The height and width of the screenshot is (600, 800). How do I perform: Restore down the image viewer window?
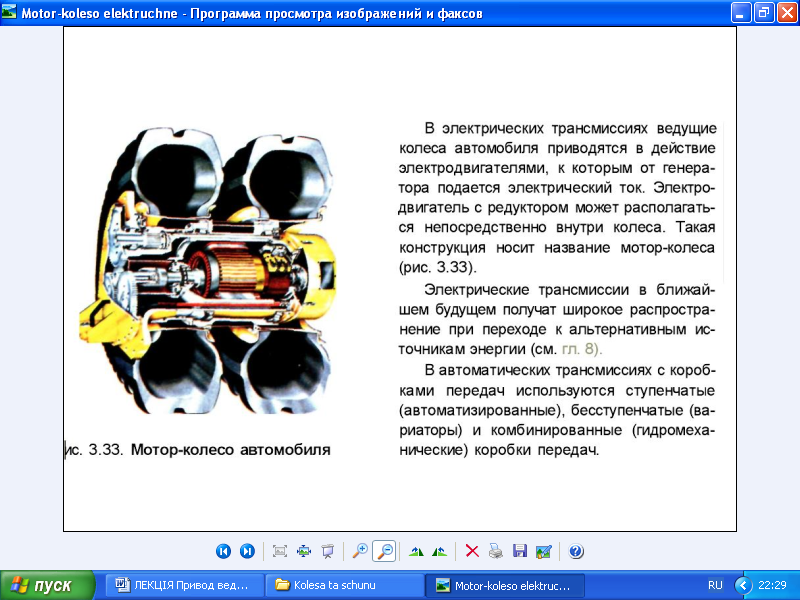[x=764, y=13]
